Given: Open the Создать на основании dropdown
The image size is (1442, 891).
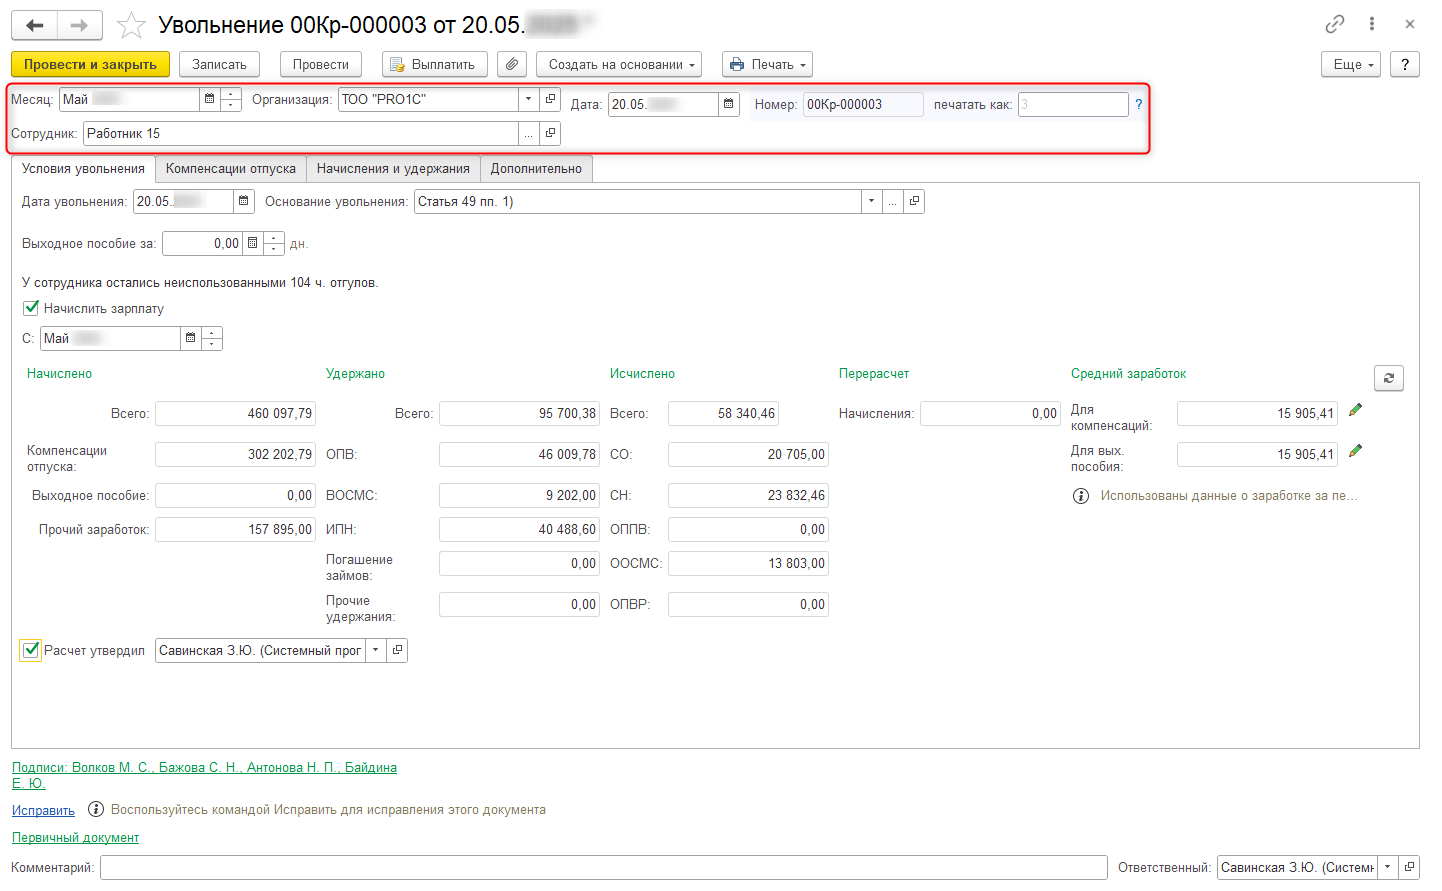Looking at the screenshot, I should [x=618, y=65].
